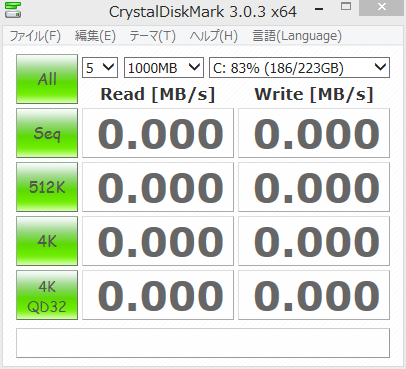
Task: Maximize the CrystalDiskMark window
Action: (x=346, y=7)
